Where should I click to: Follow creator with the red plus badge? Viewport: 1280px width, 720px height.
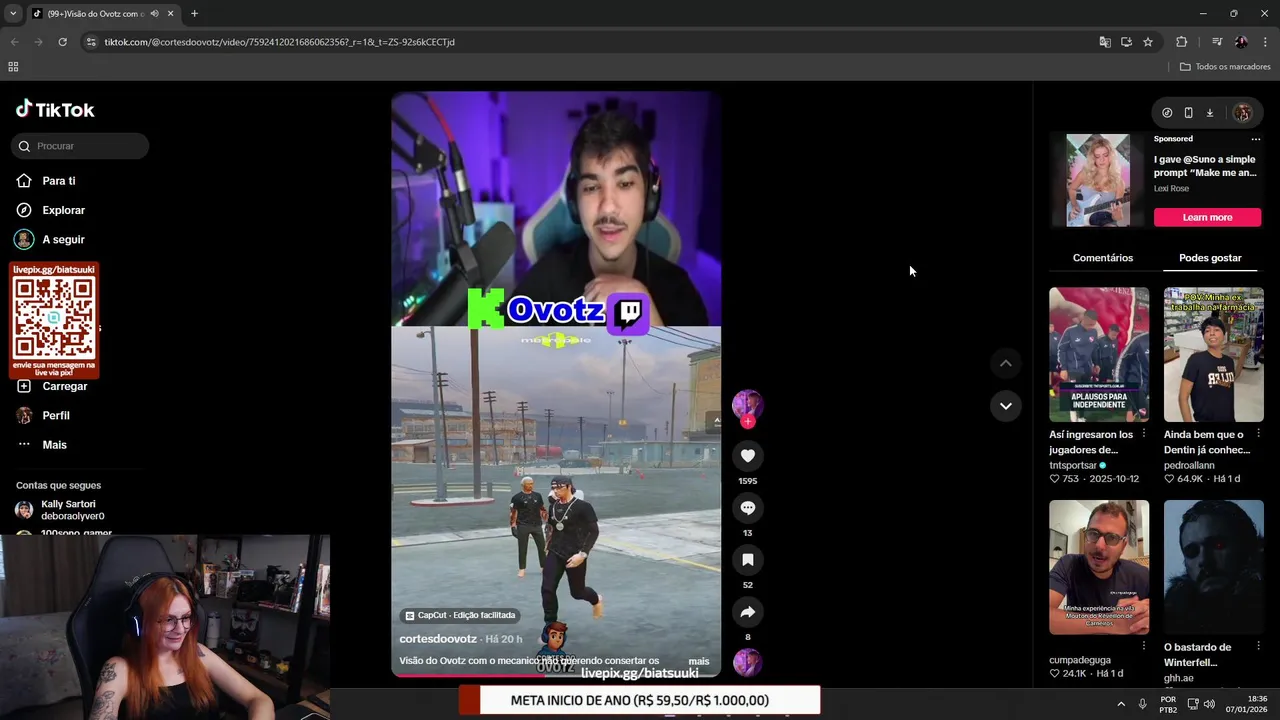coord(747,421)
